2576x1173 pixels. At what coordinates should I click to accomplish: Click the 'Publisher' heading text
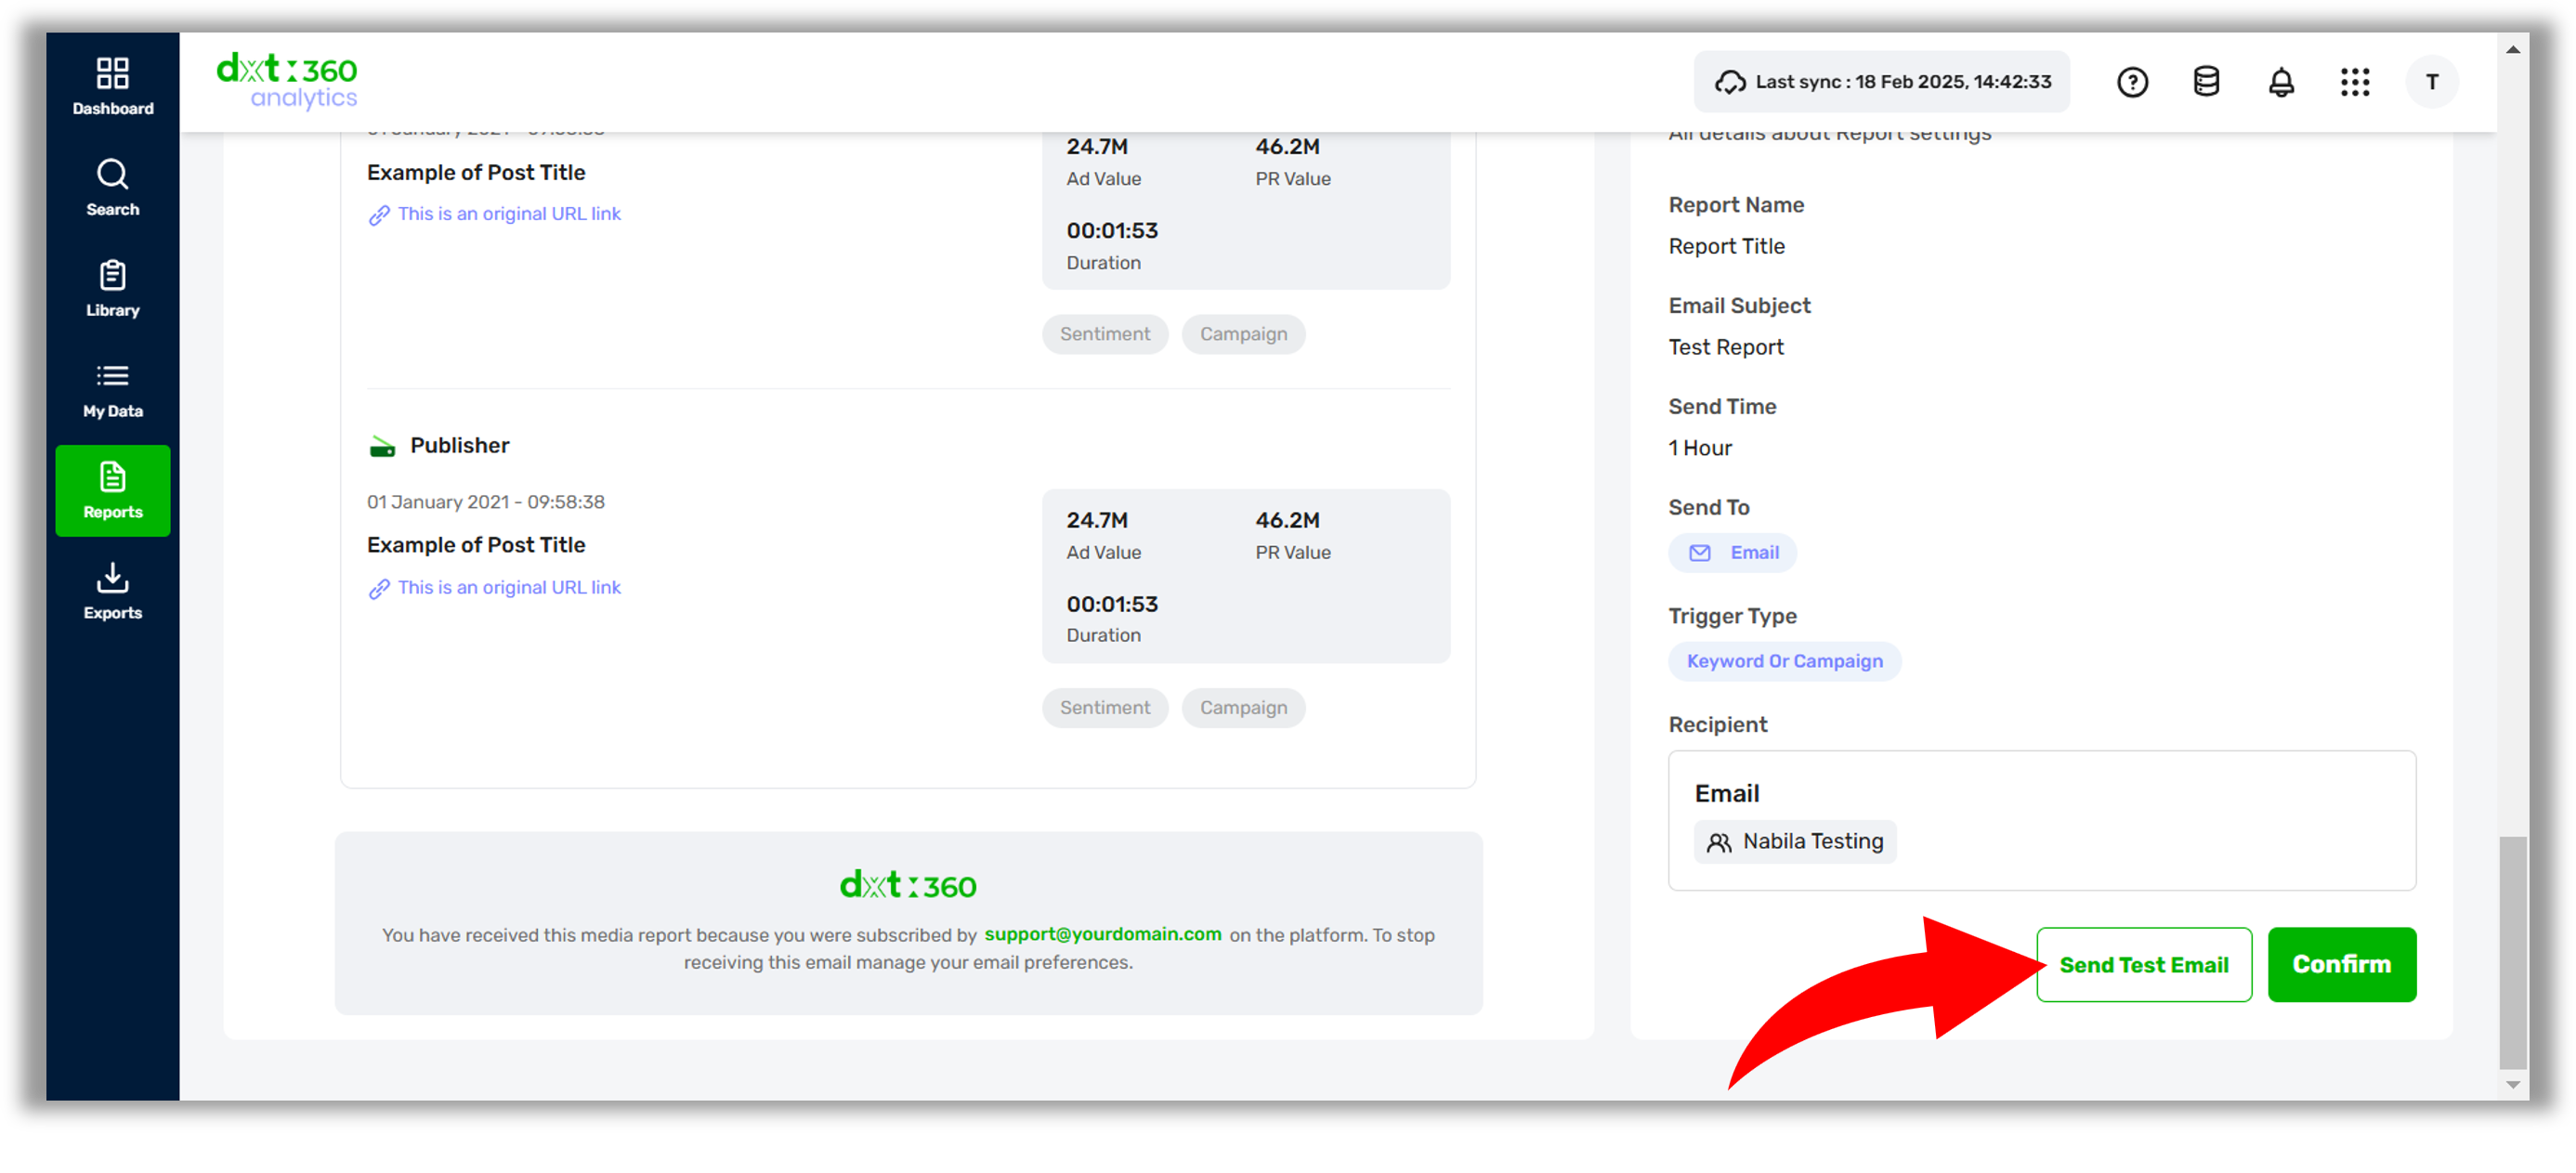point(459,446)
